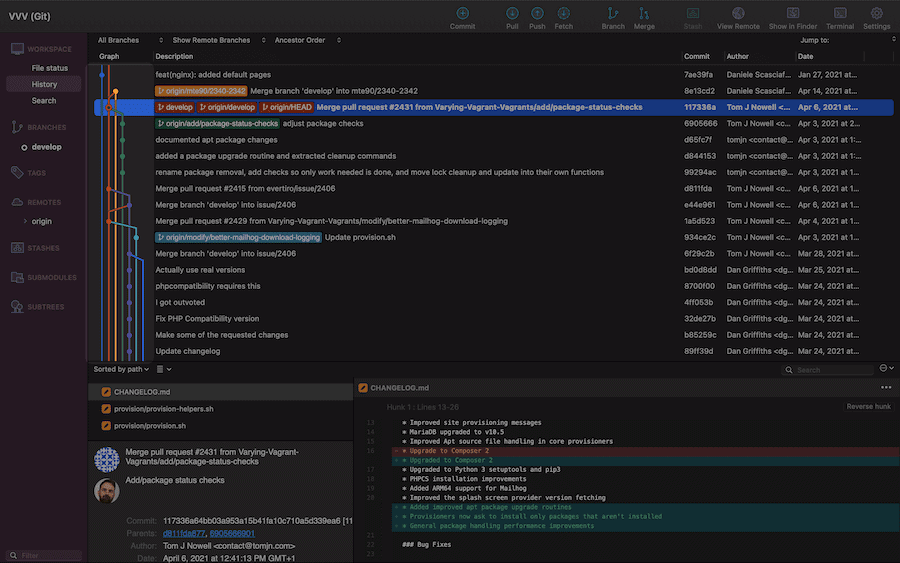Select File status in sidebar
This screenshot has width=900, height=563.
point(50,68)
